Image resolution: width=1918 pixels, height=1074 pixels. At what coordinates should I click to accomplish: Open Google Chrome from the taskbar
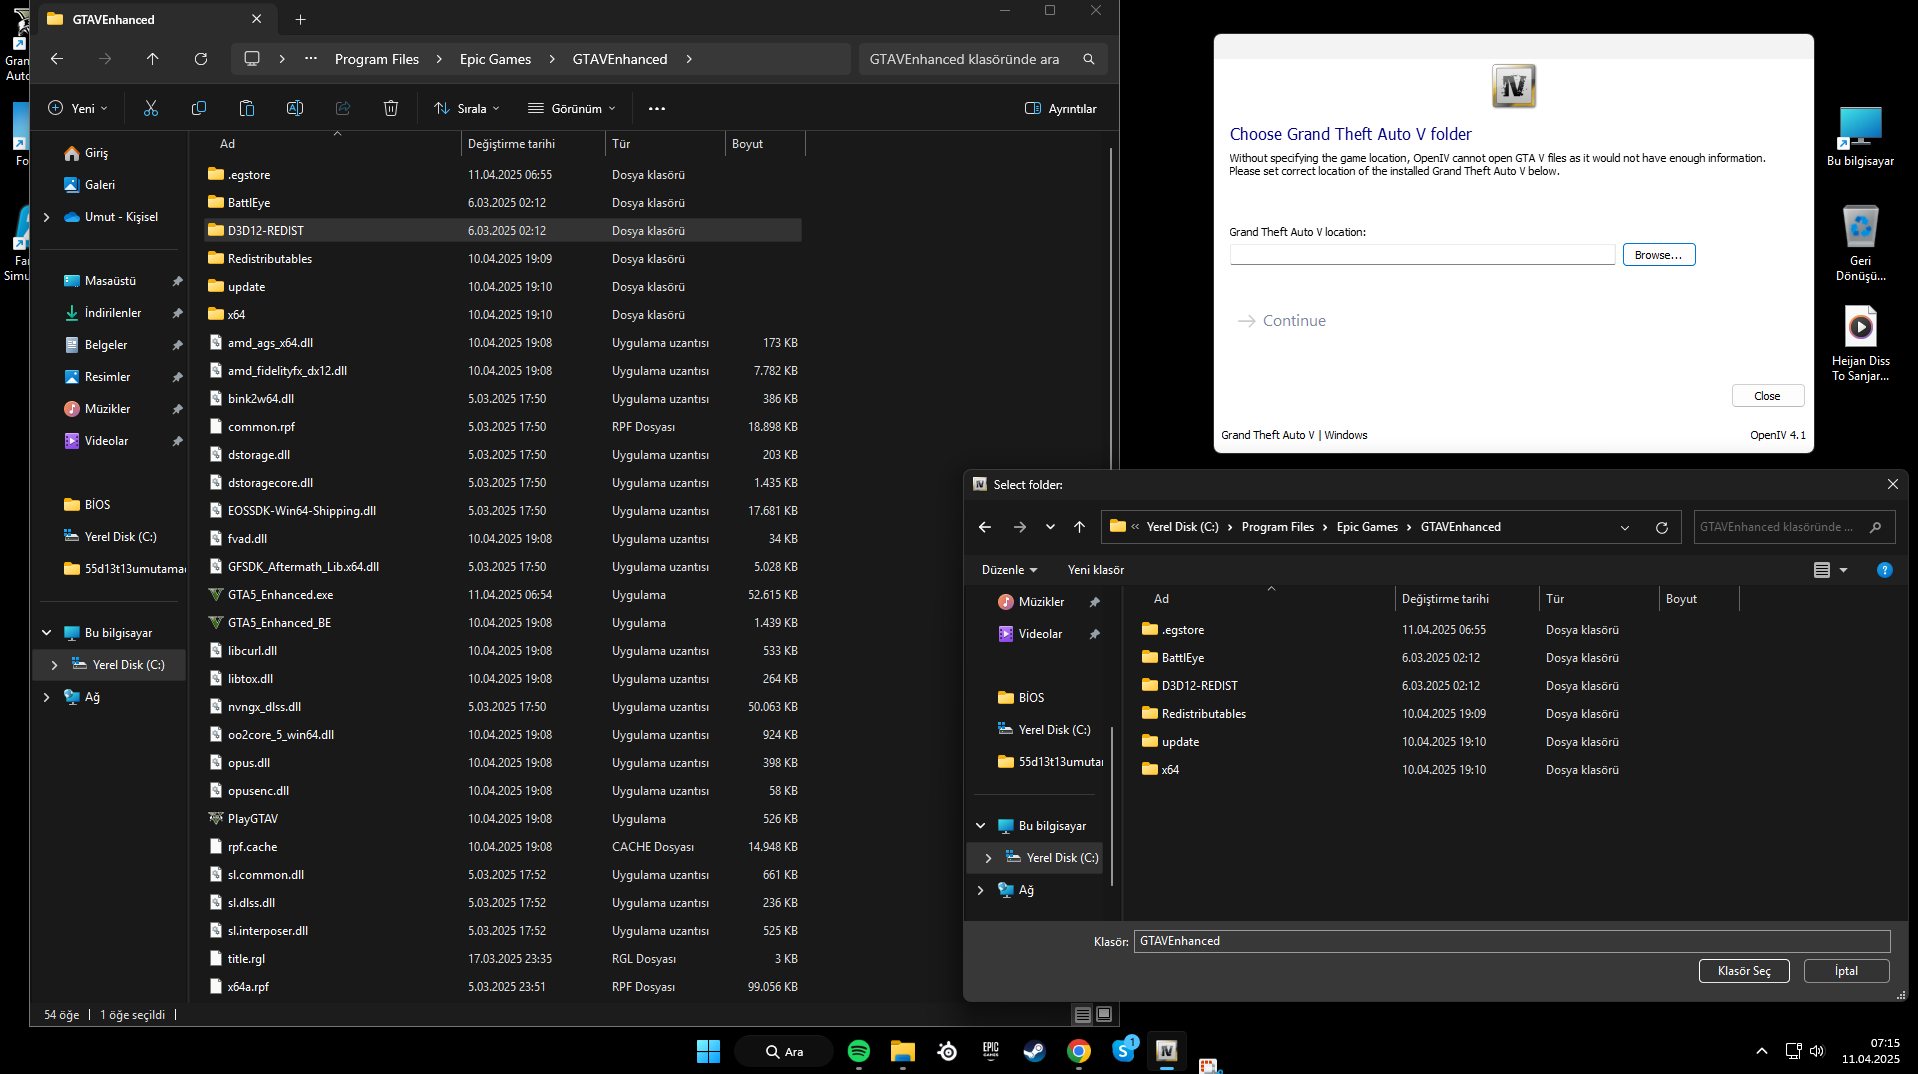(x=1079, y=1051)
